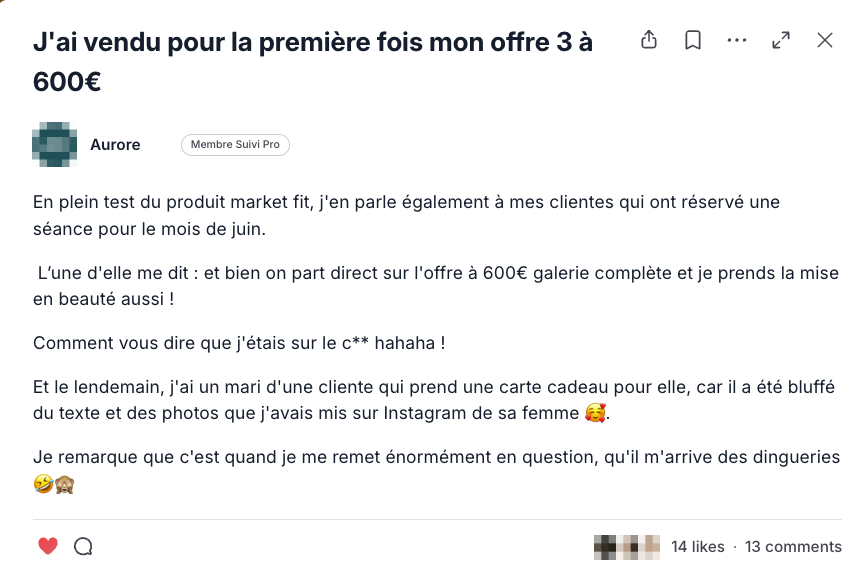Expand the post to full screen
This screenshot has width=858, height=578.
781,40
